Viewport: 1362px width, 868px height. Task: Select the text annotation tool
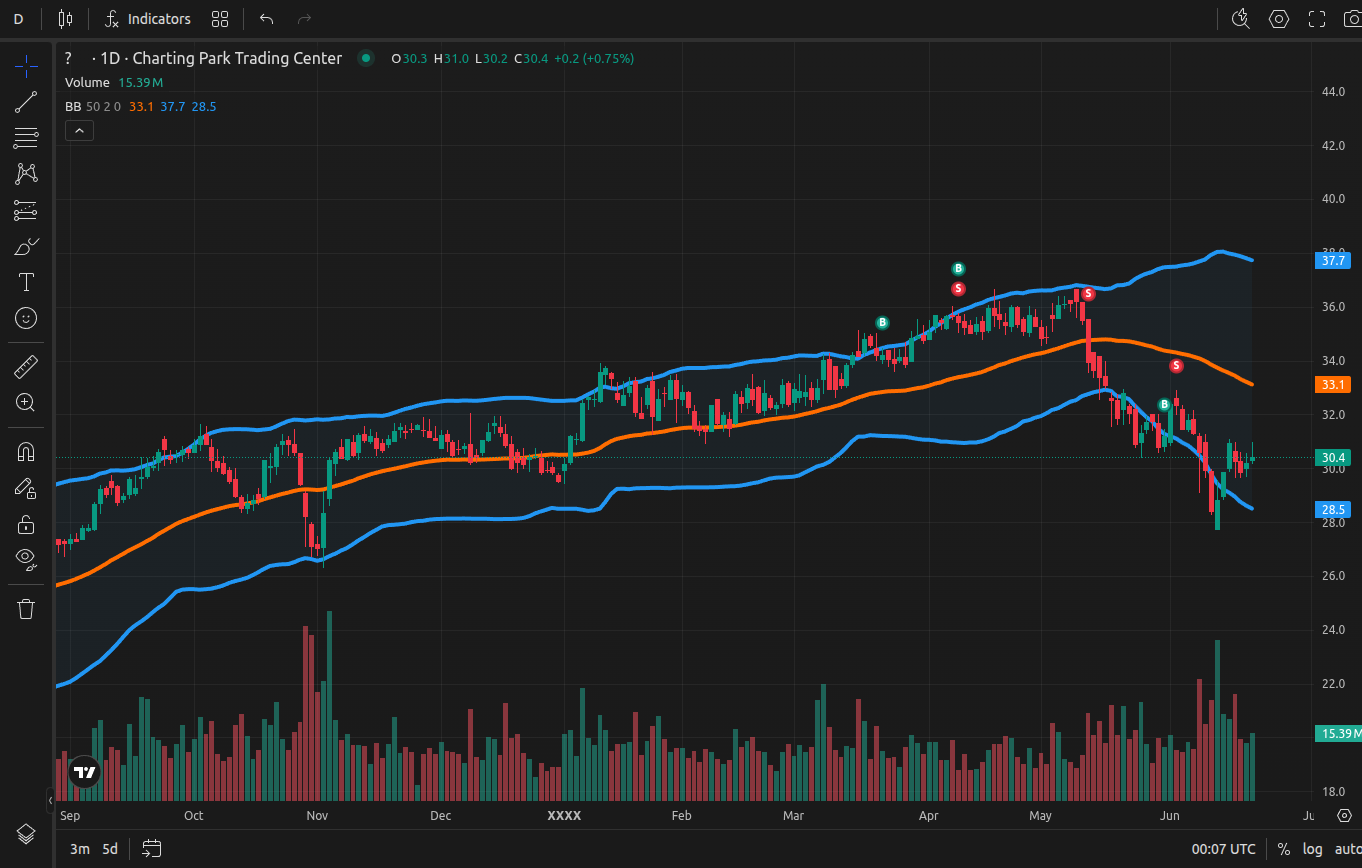pyautogui.click(x=26, y=282)
